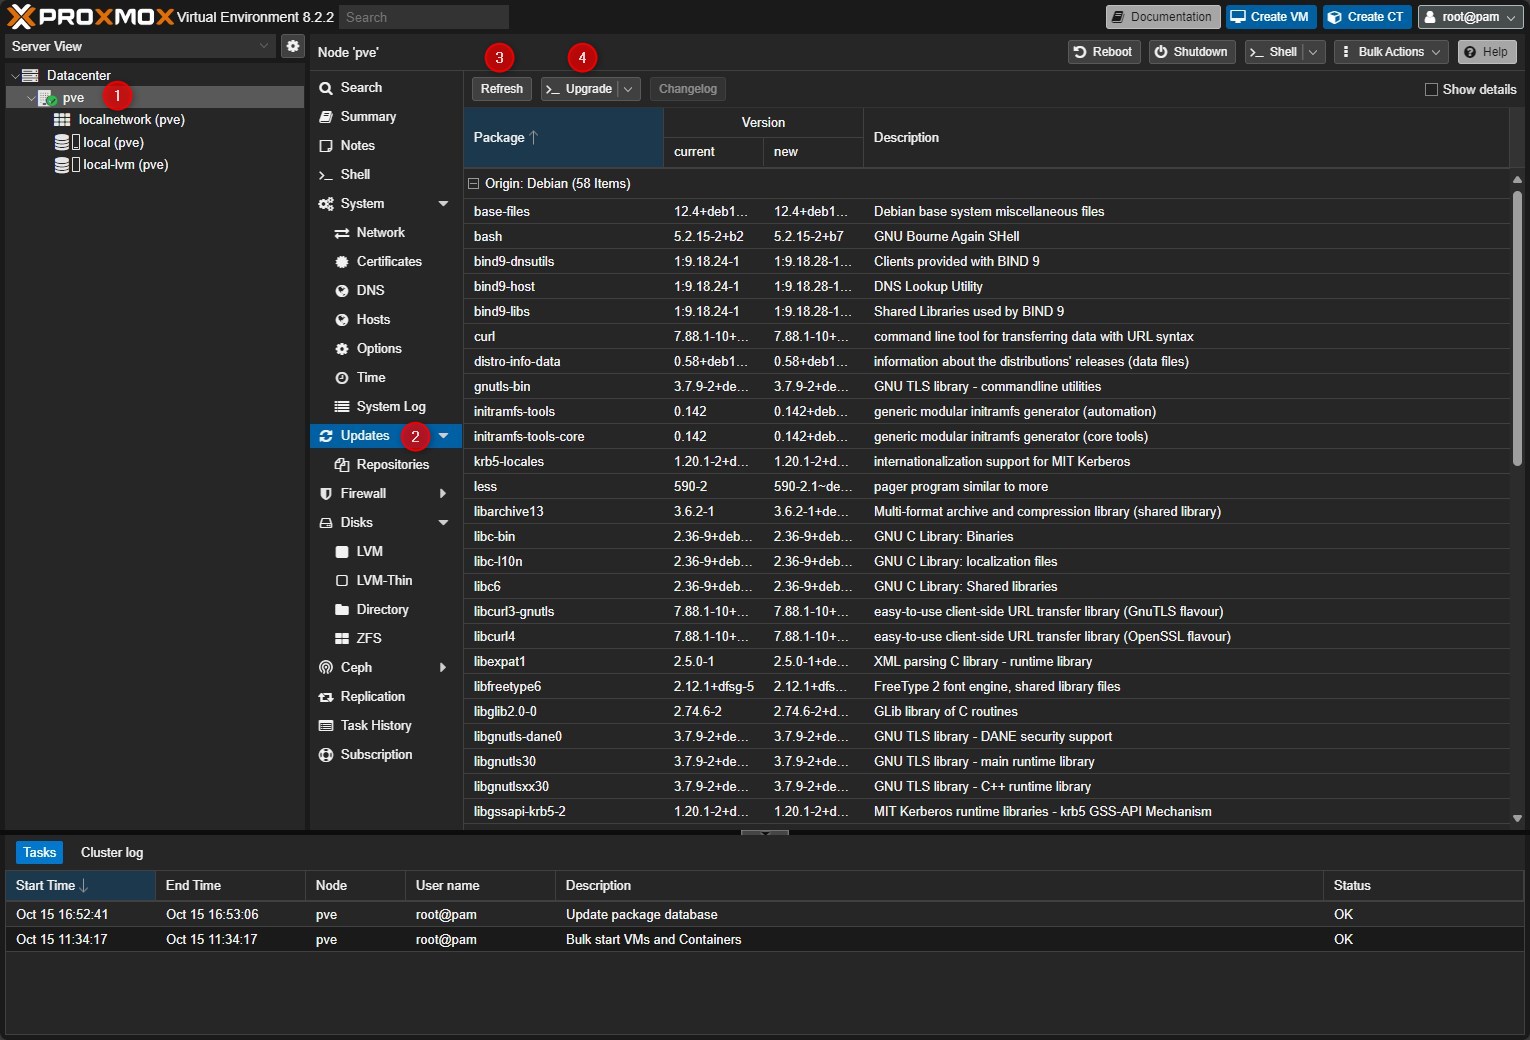Collapse the Origin: Debian package group
The height and width of the screenshot is (1040, 1530).
click(x=474, y=184)
